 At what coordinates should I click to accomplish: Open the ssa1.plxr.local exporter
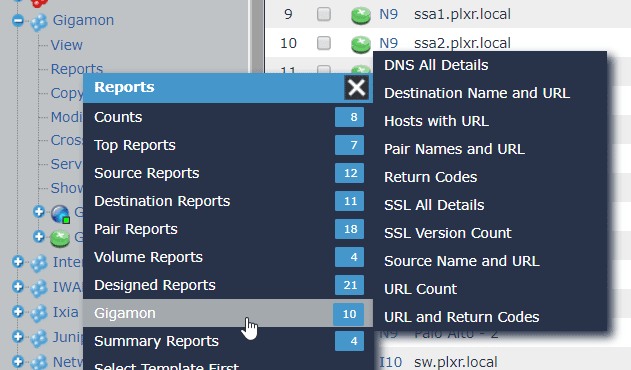pyautogui.click(x=462, y=14)
